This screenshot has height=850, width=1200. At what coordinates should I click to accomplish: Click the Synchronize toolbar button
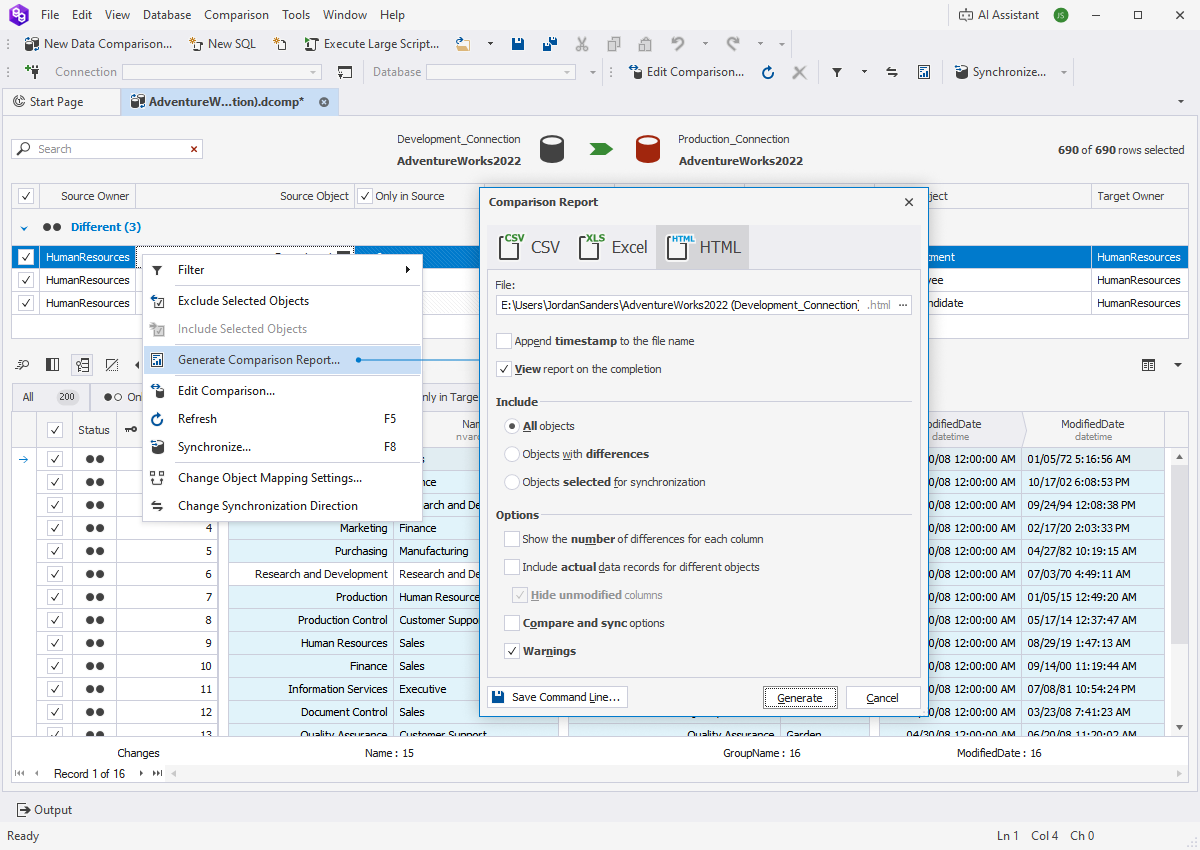(x=1000, y=72)
